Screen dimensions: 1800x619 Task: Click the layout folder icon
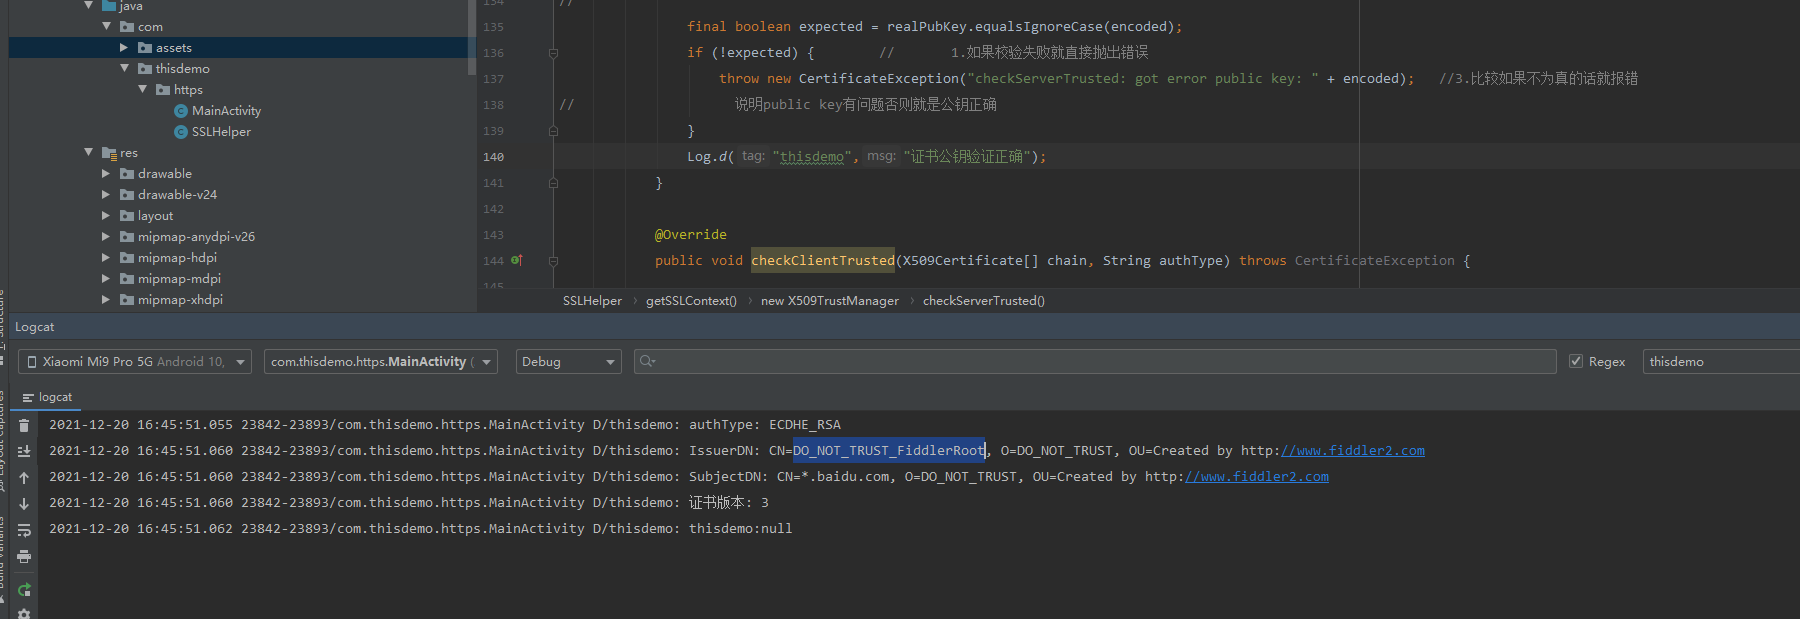(127, 216)
